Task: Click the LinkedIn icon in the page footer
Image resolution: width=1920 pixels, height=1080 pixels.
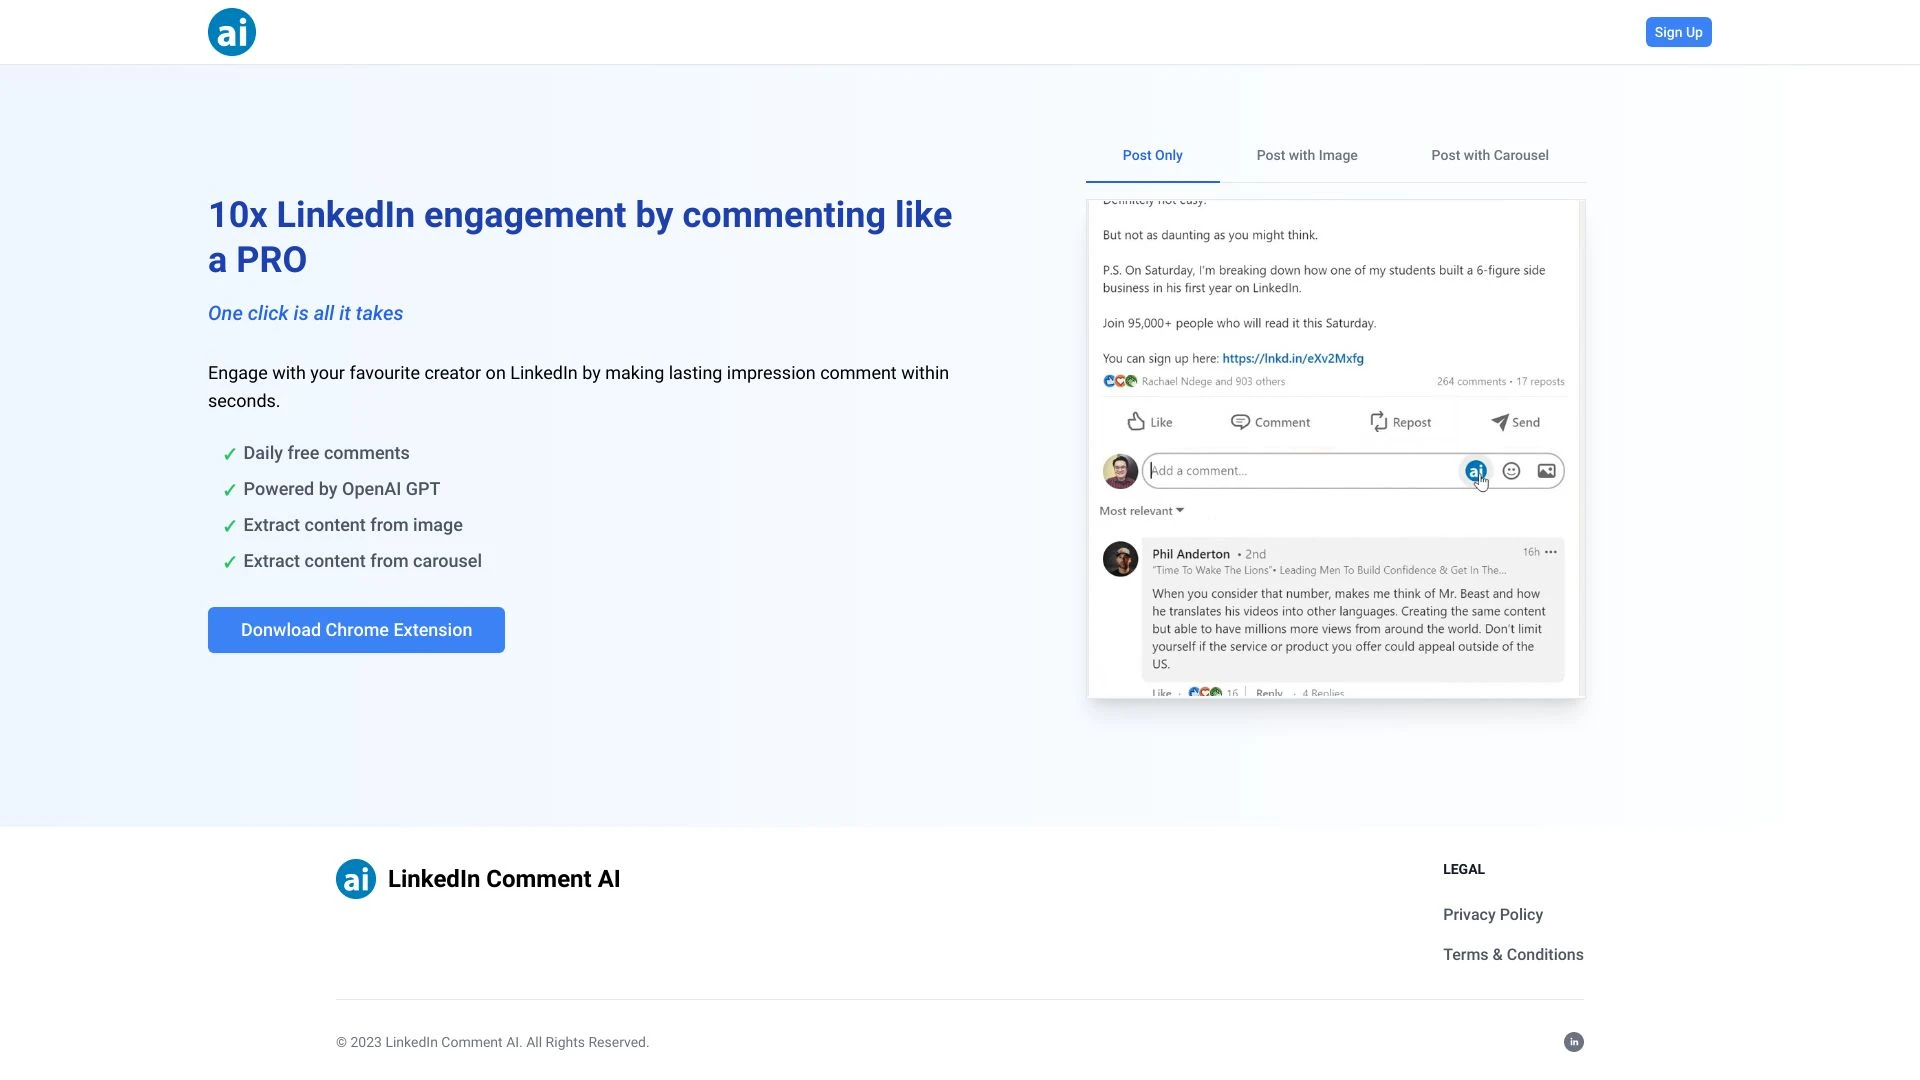Action: point(1572,1041)
